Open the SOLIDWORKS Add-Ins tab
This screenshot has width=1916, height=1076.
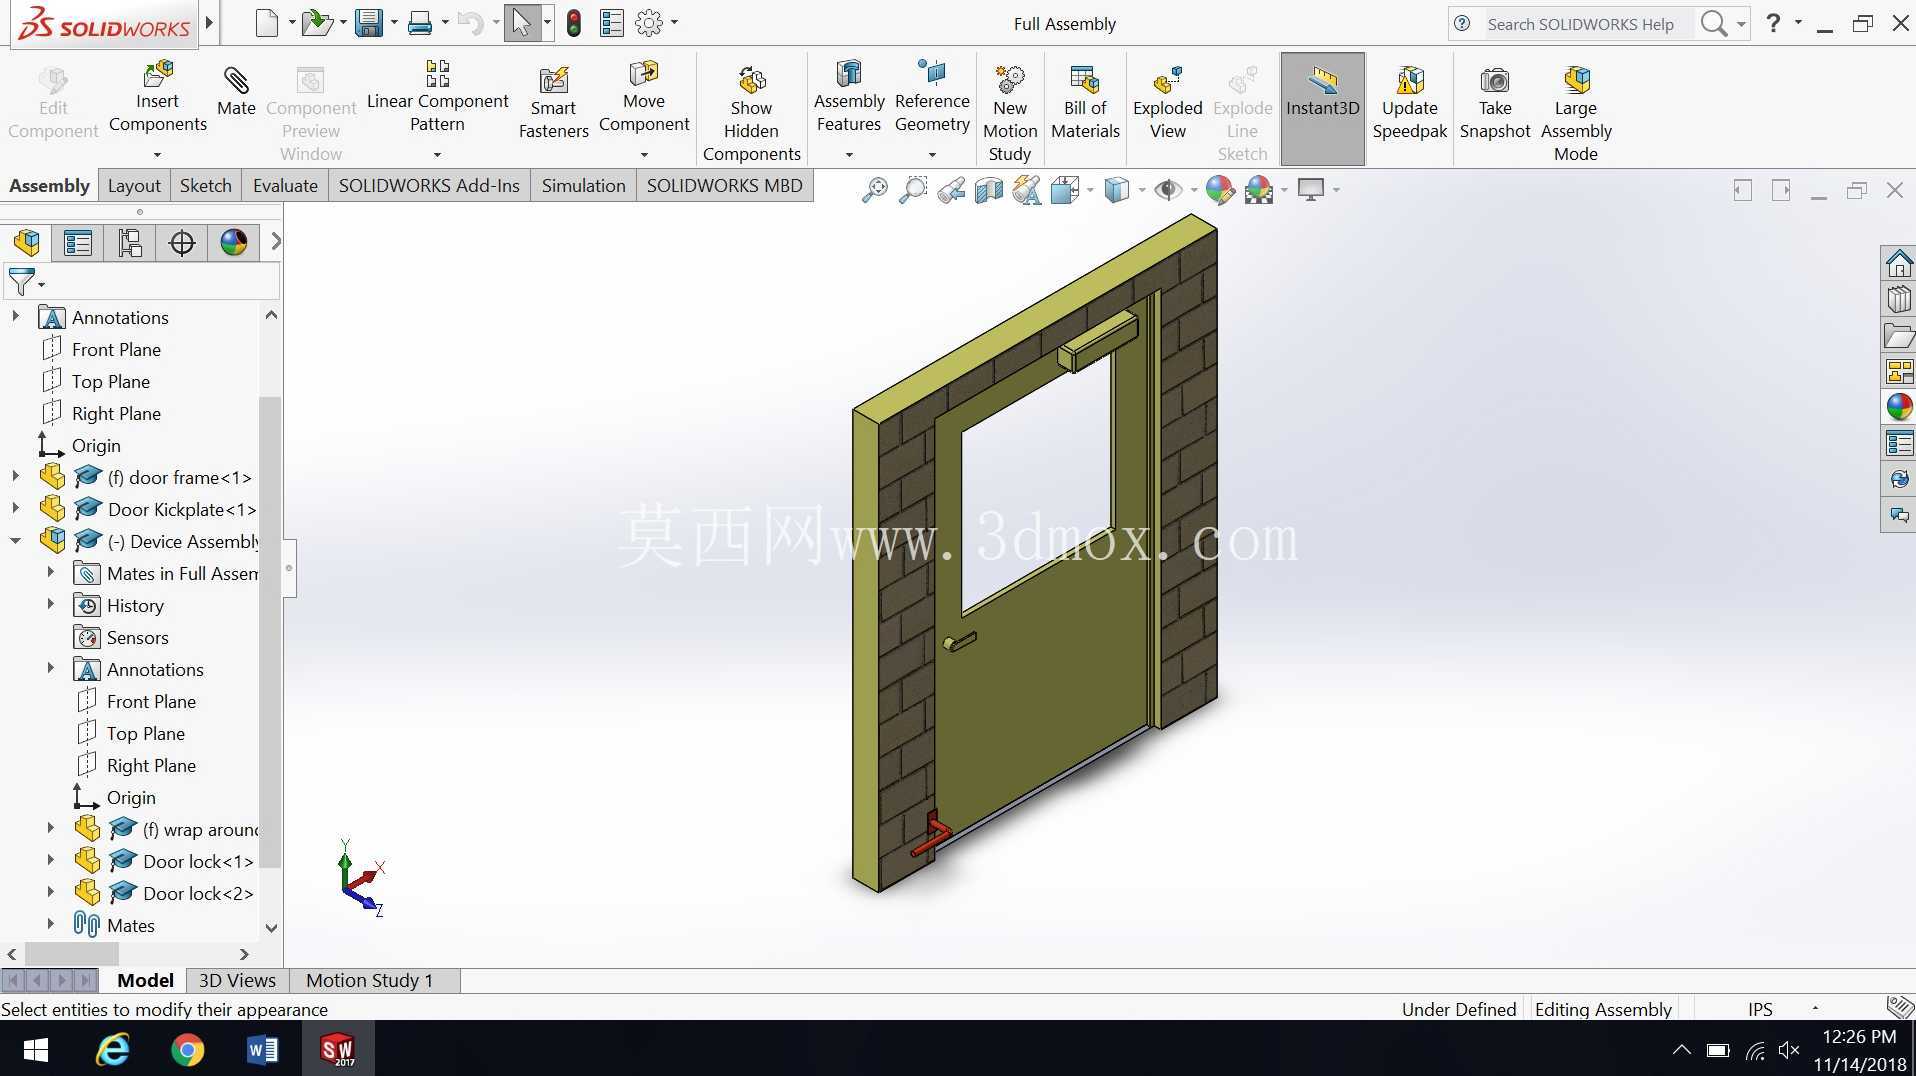point(429,186)
